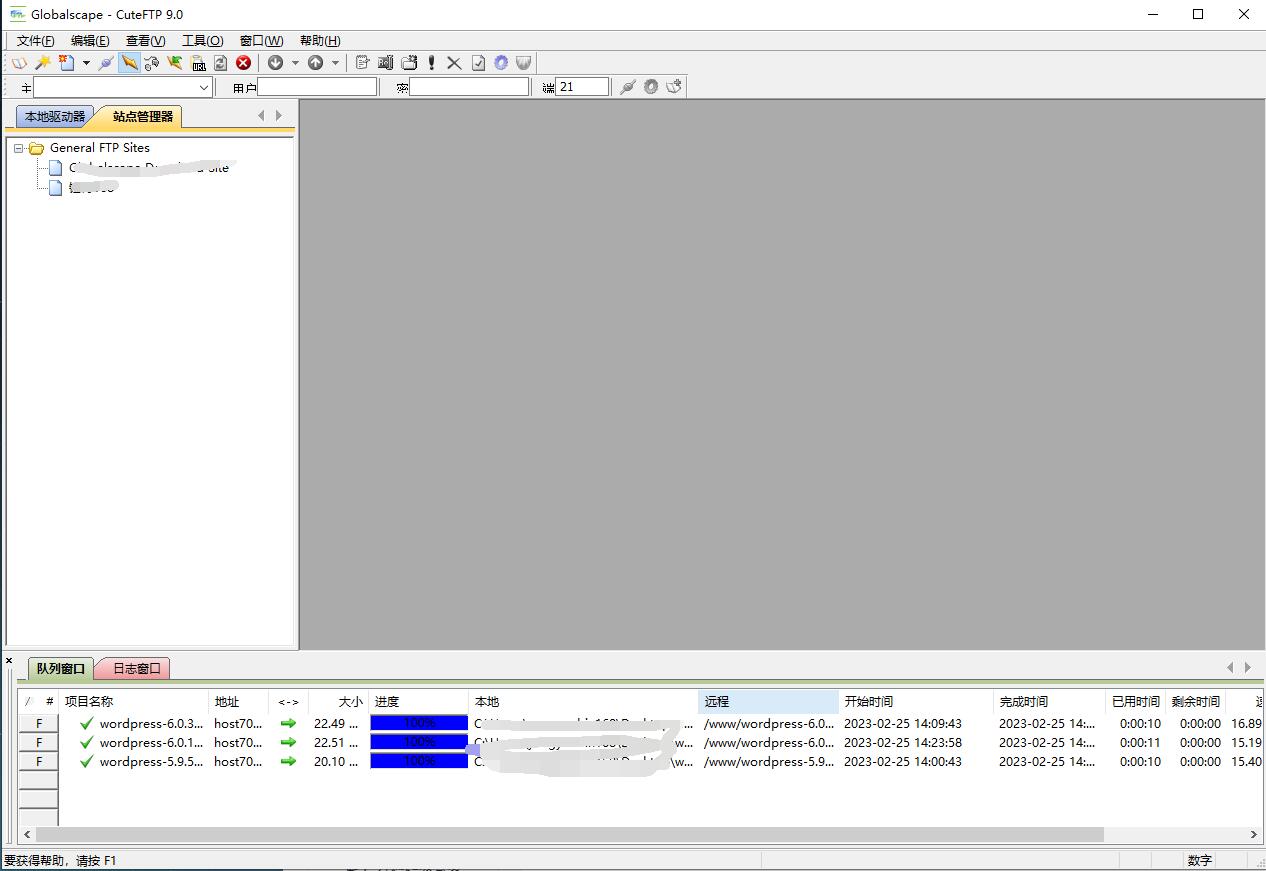Click the F row button for wordpress-5.9.5

click(x=39, y=761)
